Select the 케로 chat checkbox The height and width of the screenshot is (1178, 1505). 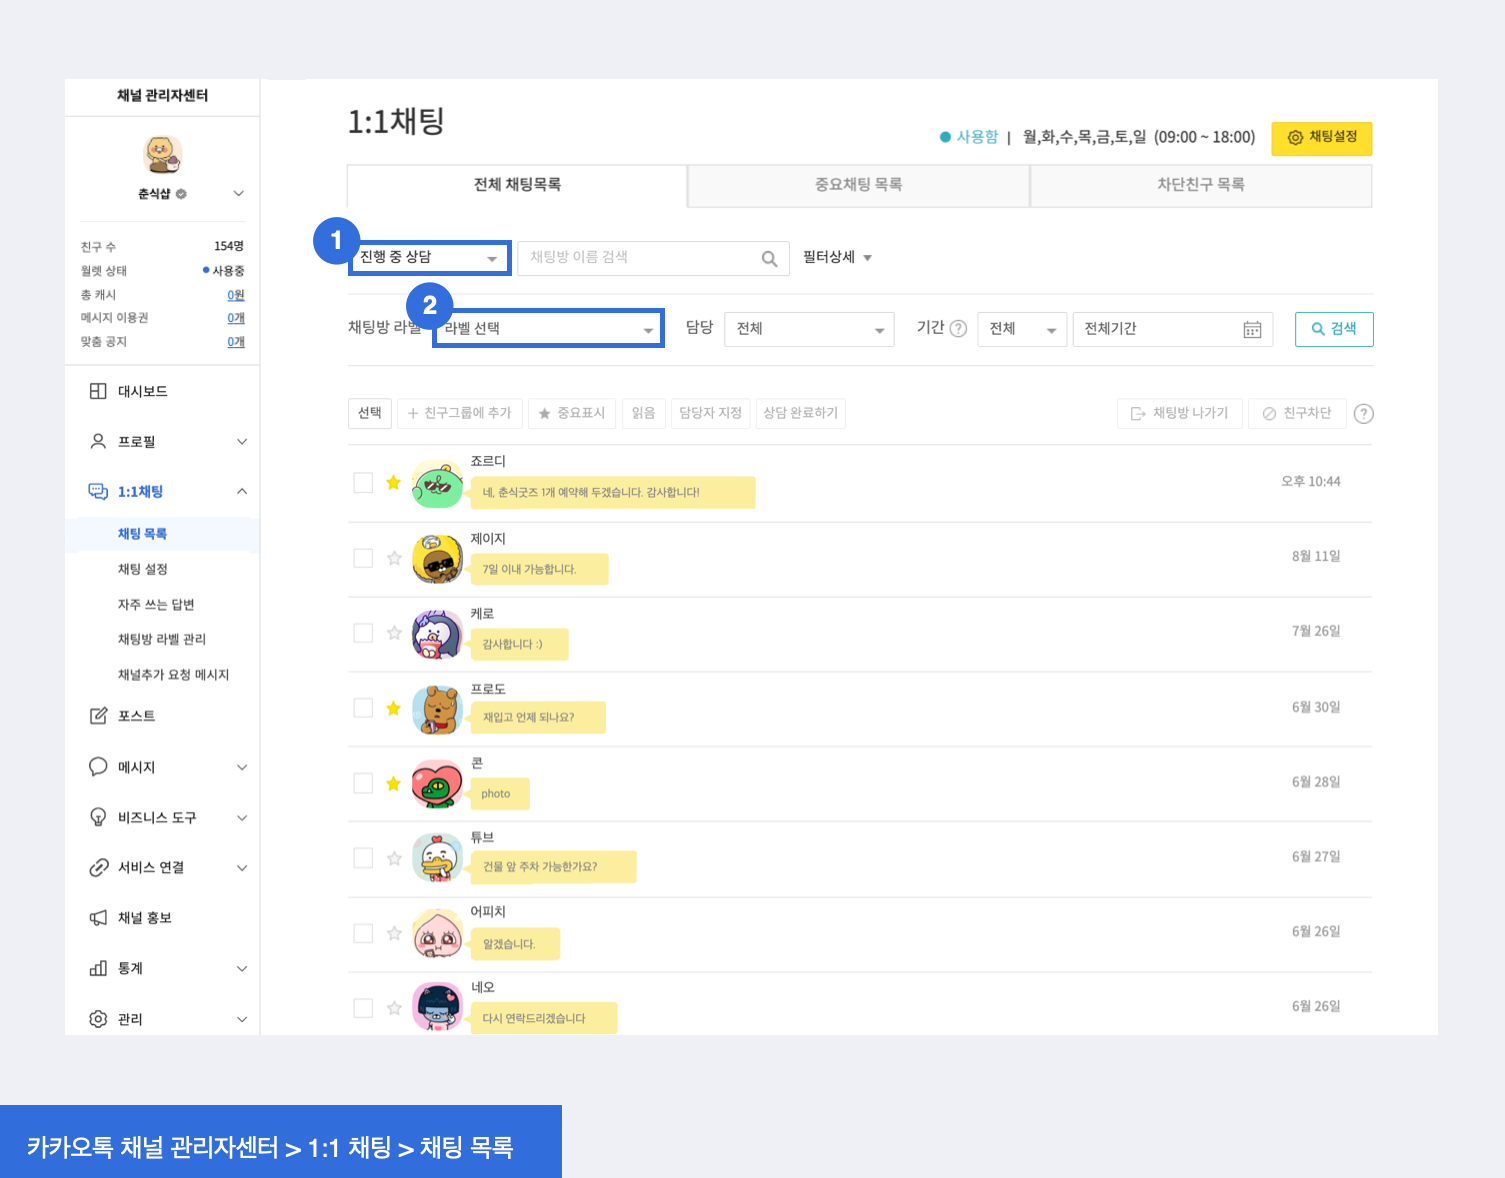(363, 633)
